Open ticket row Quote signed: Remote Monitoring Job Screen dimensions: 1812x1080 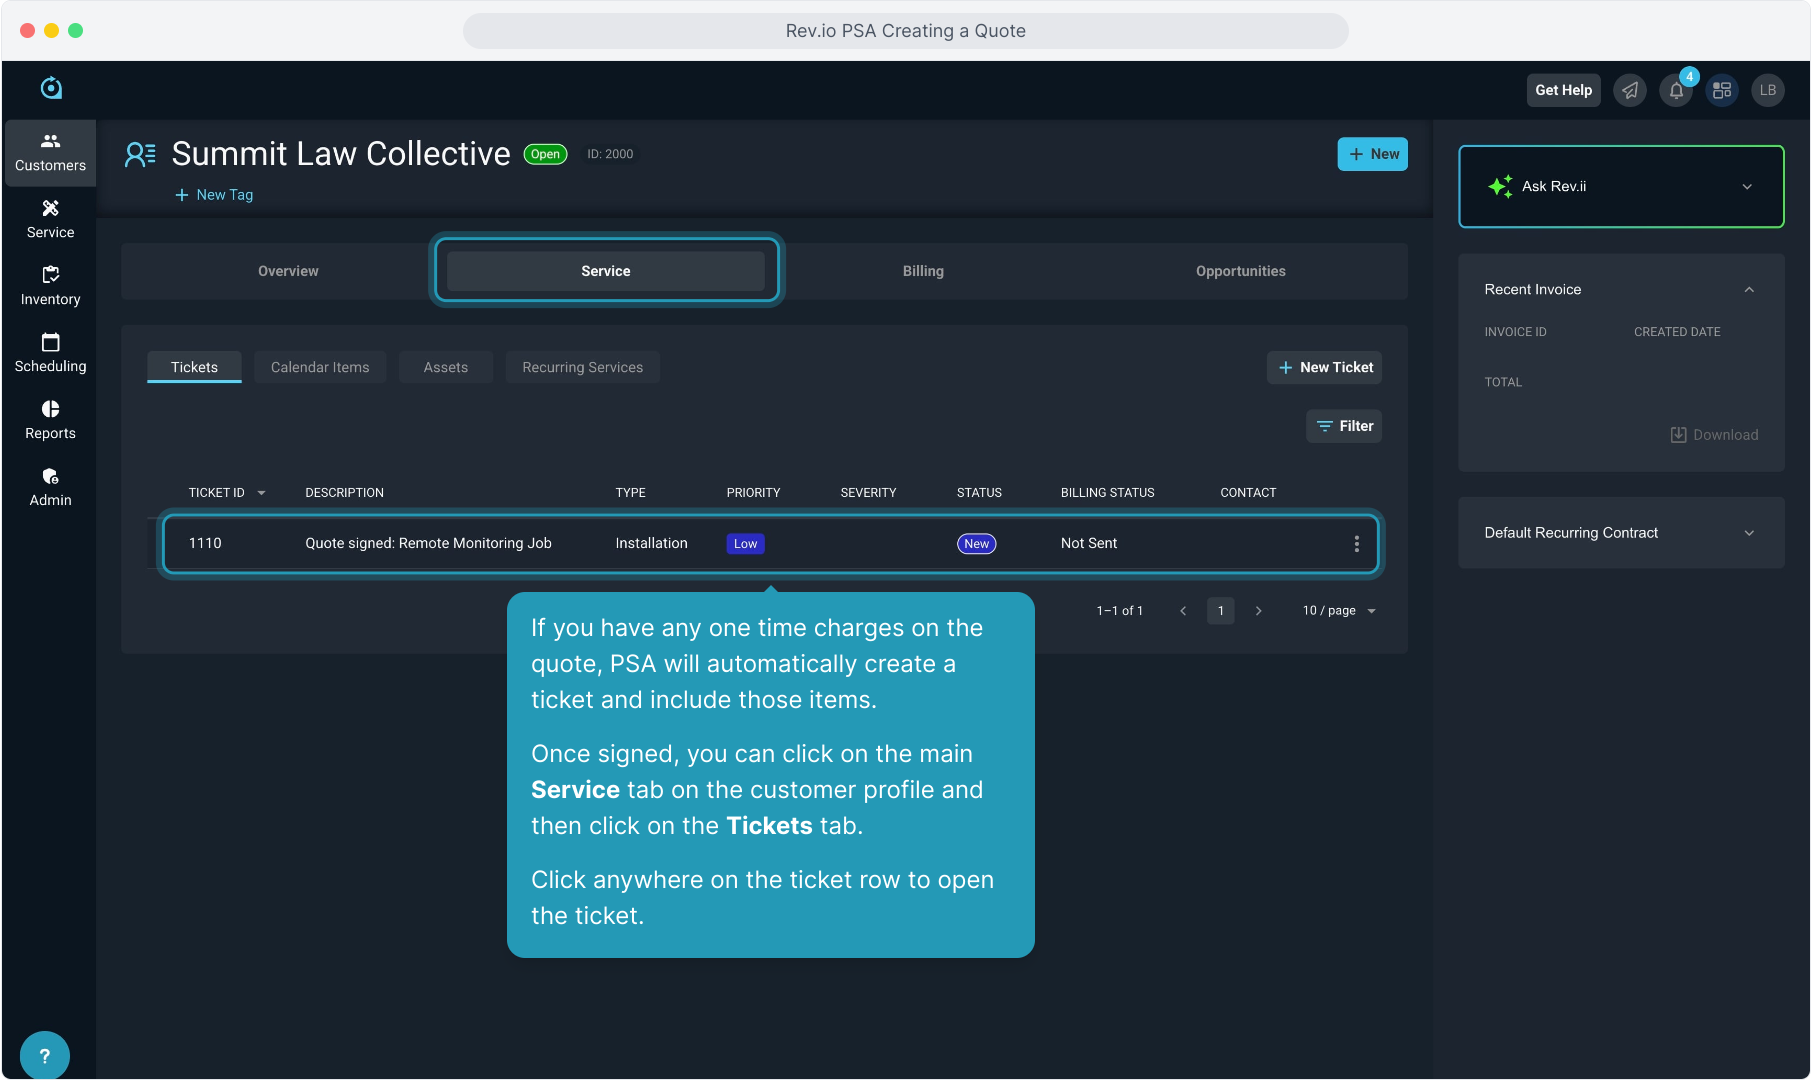point(428,544)
